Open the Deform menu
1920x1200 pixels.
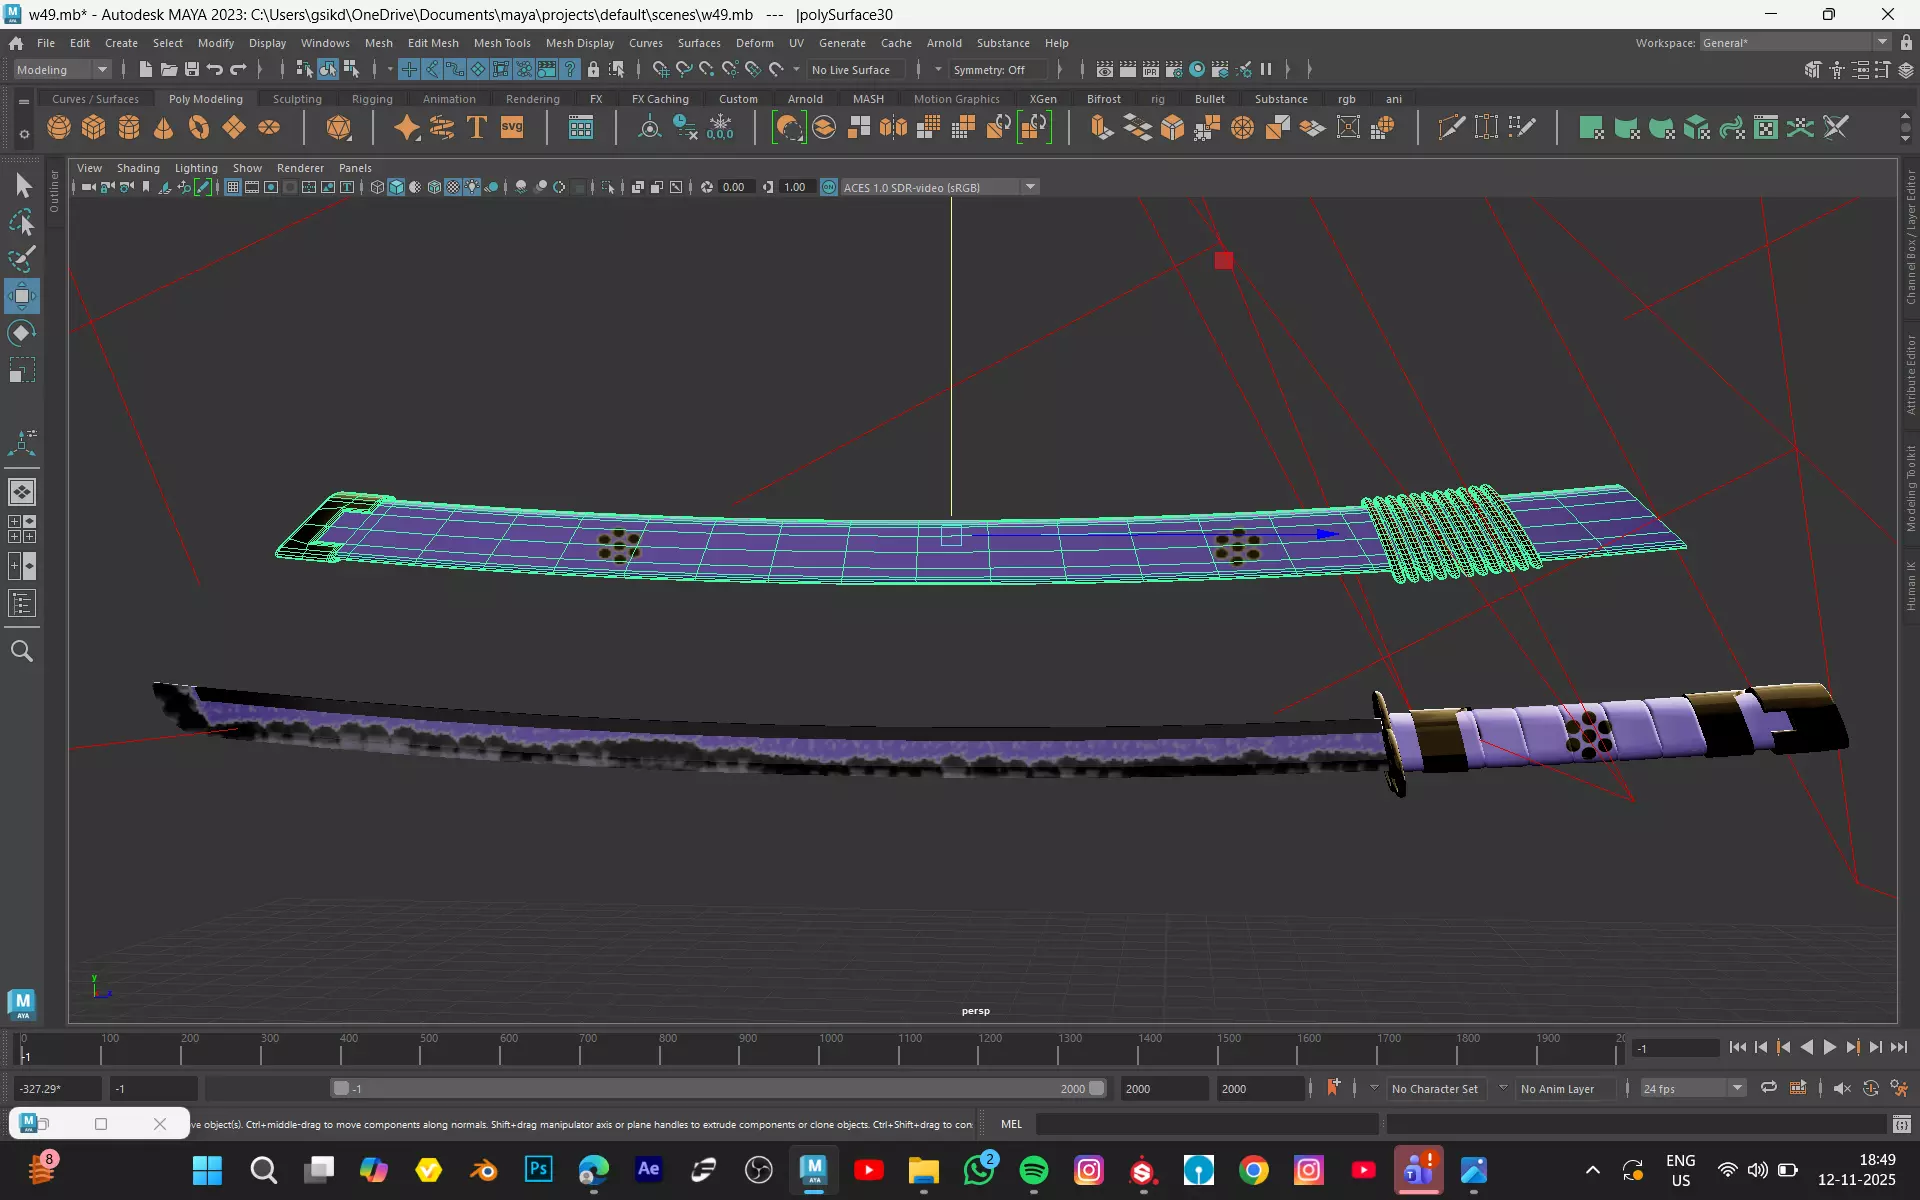[x=755, y=43]
